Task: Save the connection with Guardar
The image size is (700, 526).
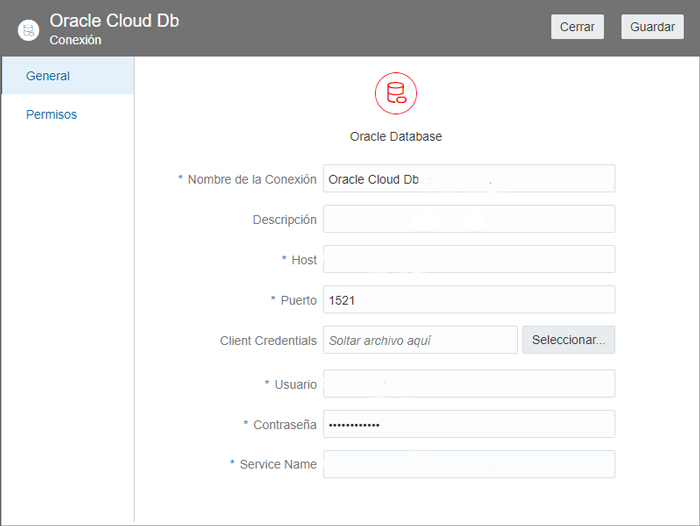Action: [652, 27]
